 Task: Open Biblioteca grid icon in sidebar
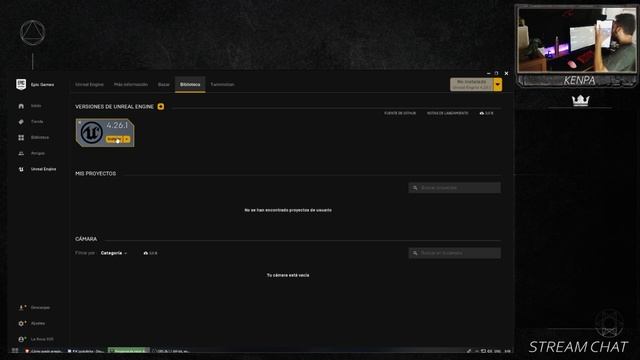(21, 138)
